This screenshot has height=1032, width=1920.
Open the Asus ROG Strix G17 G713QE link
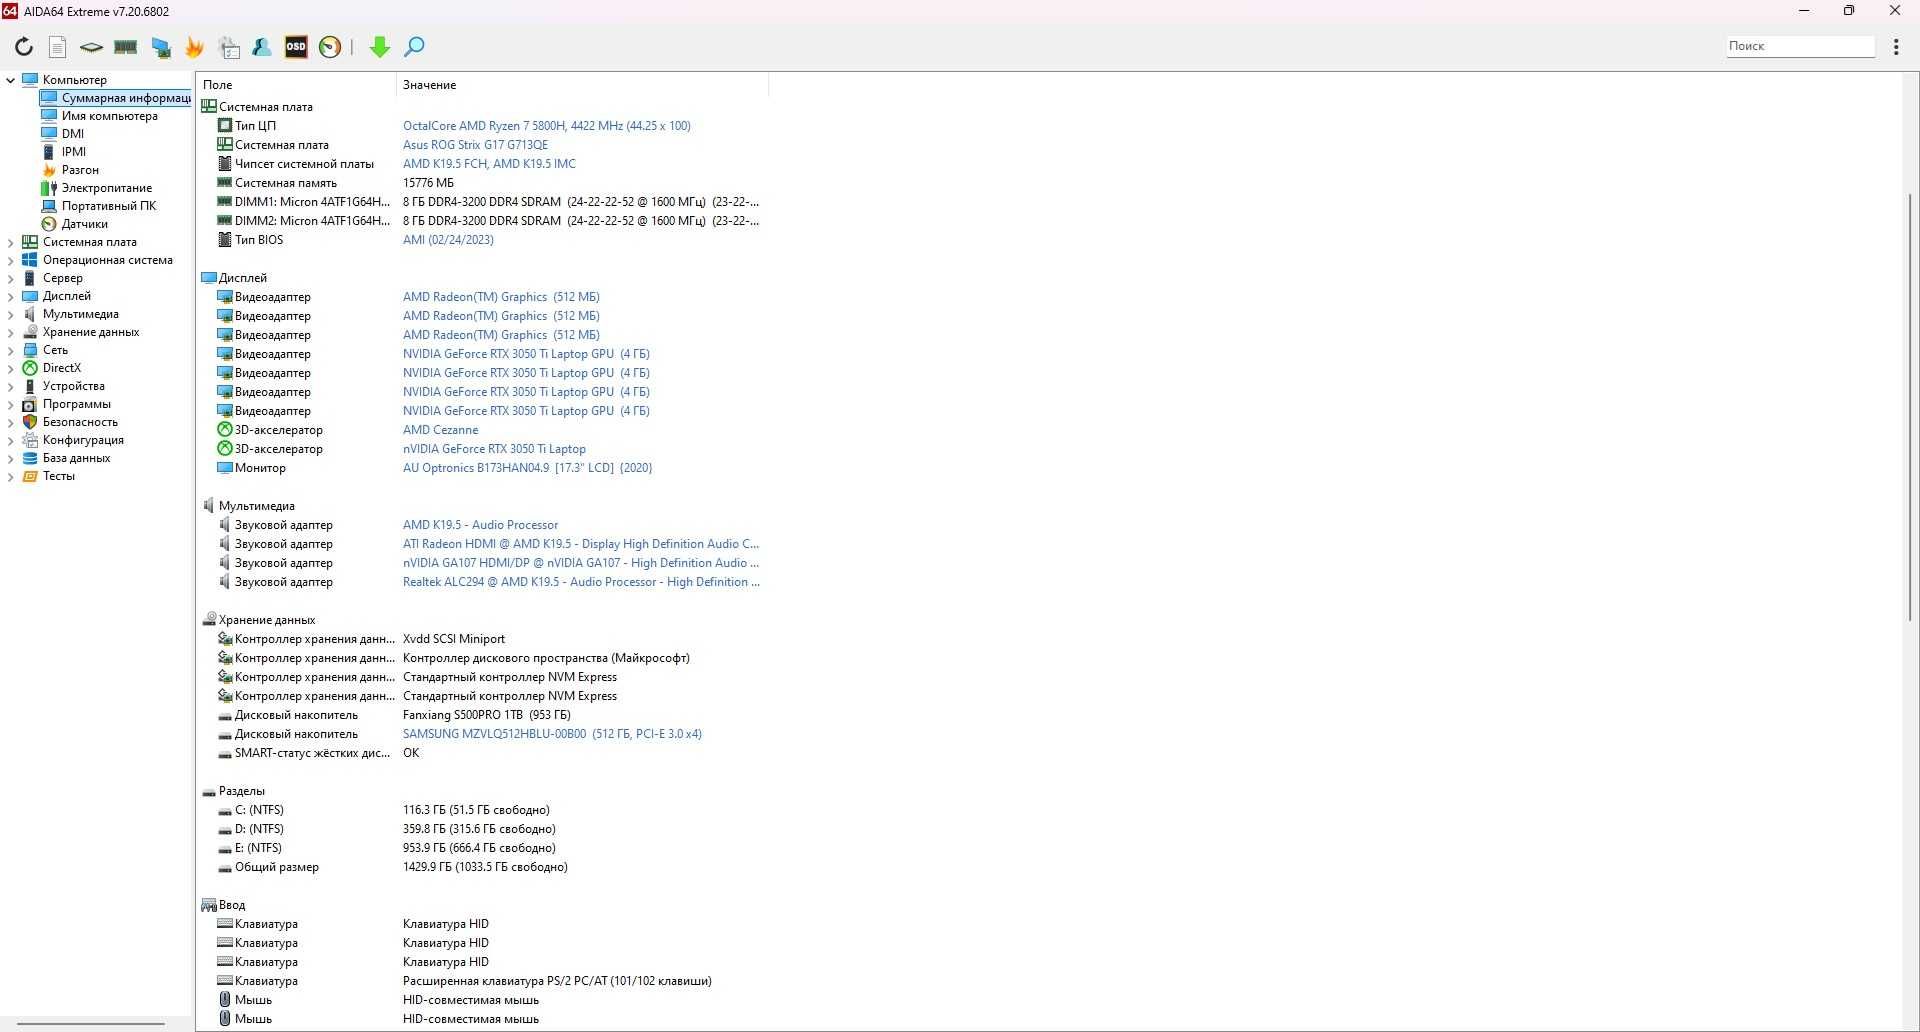click(x=475, y=145)
